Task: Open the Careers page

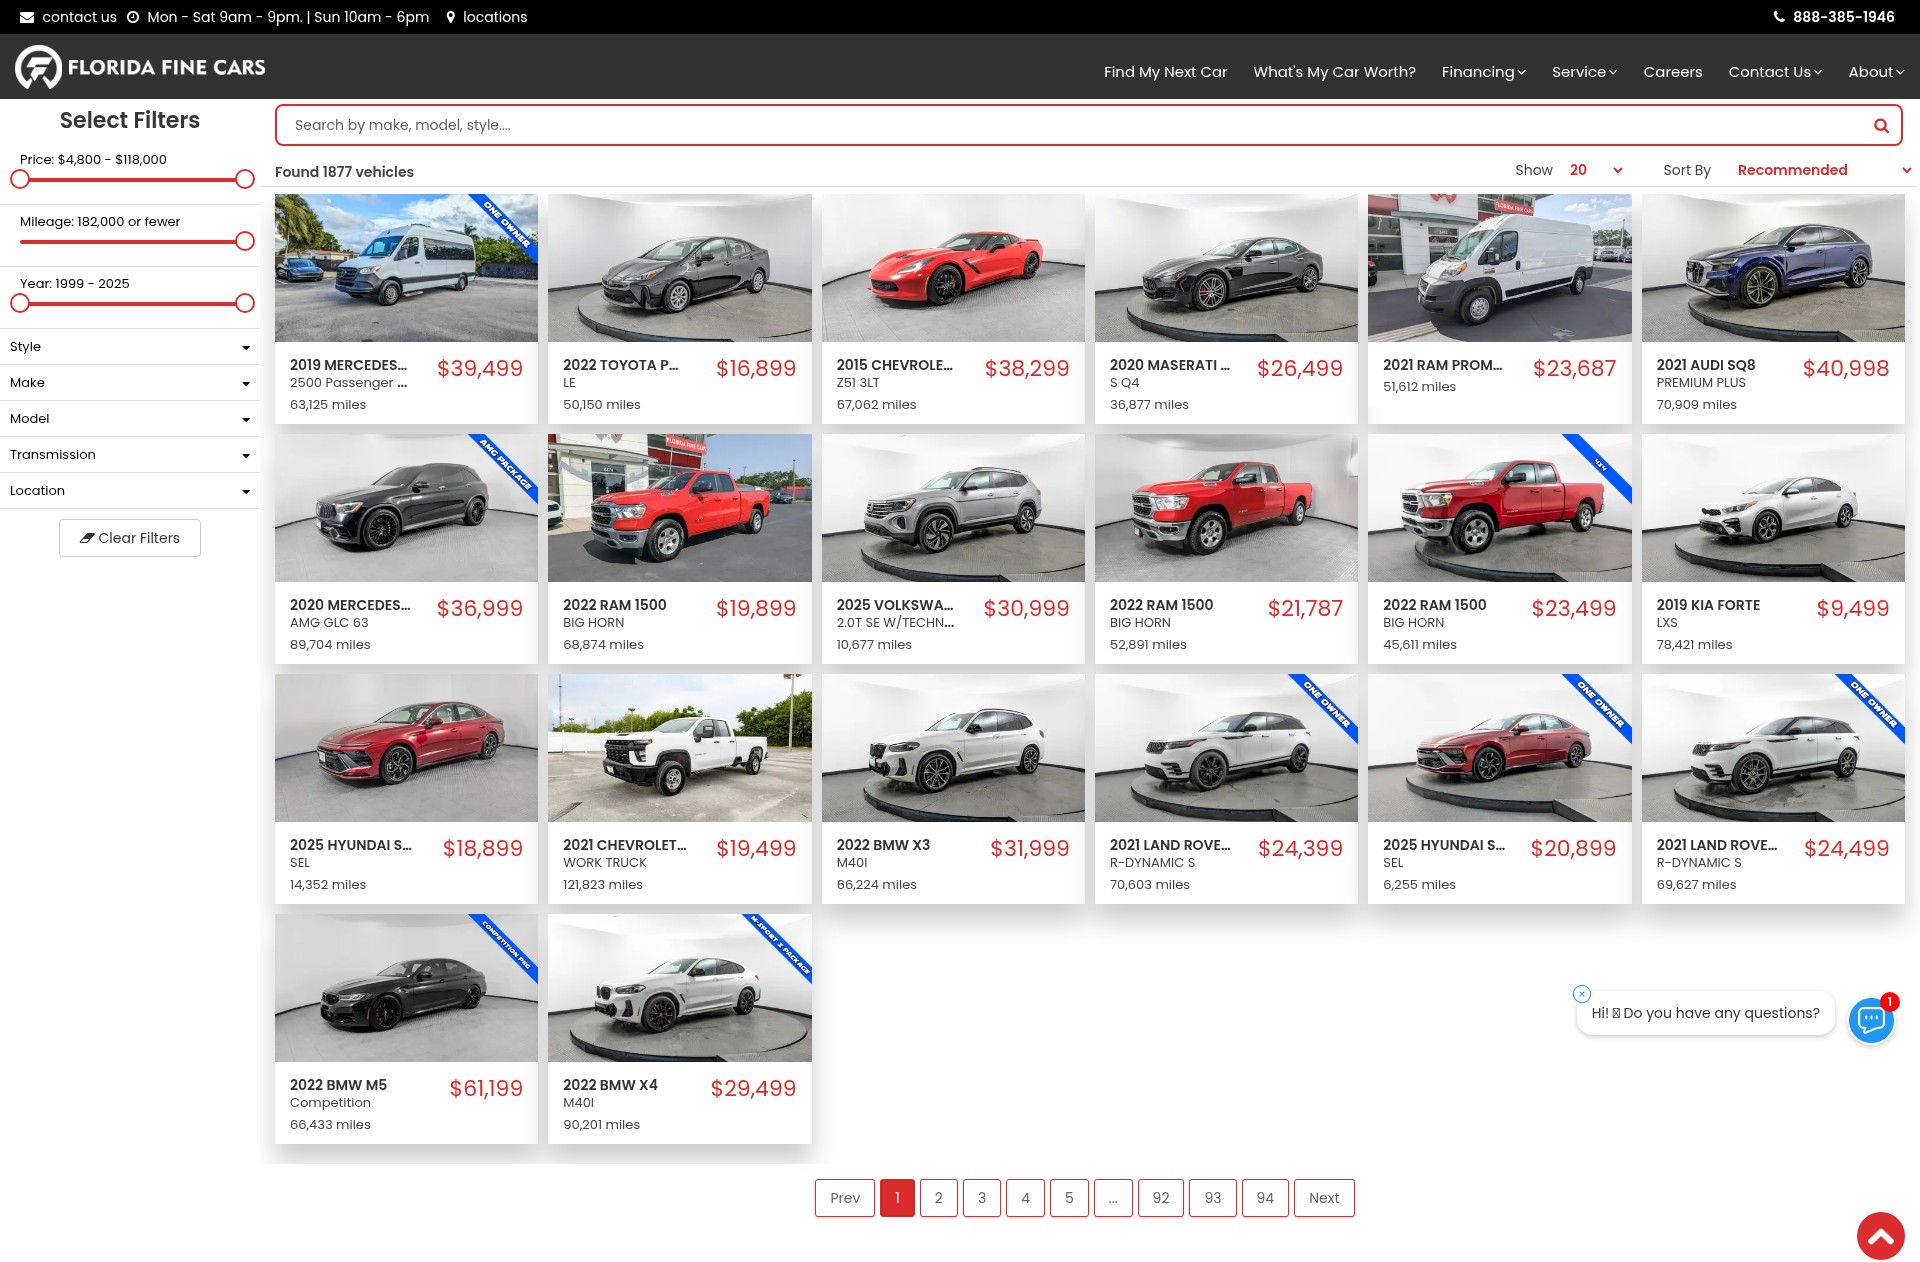Action: pyautogui.click(x=1672, y=72)
